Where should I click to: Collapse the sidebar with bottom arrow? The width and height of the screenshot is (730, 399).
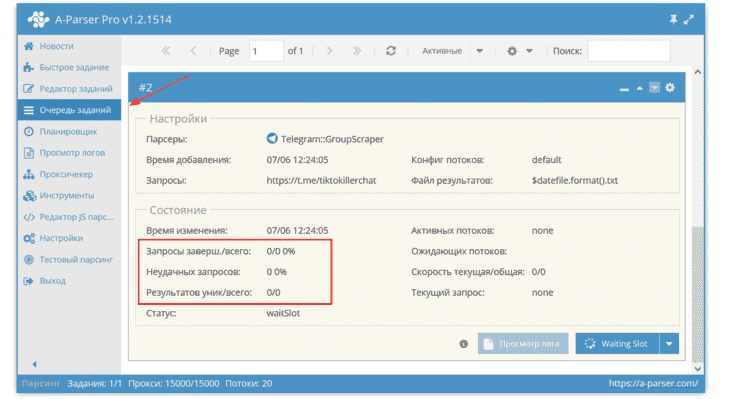tap(34, 364)
